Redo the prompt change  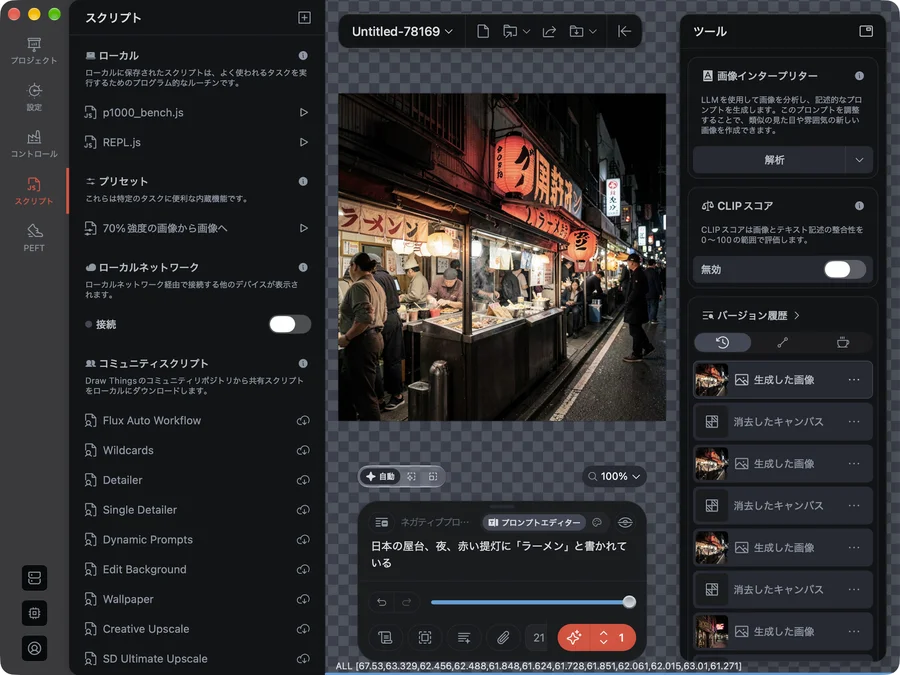(x=407, y=602)
